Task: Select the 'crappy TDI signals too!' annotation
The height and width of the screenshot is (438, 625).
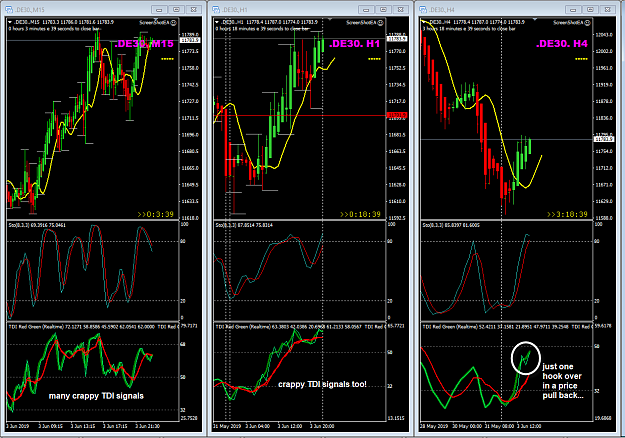Action: pyautogui.click(x=322, y=384)
